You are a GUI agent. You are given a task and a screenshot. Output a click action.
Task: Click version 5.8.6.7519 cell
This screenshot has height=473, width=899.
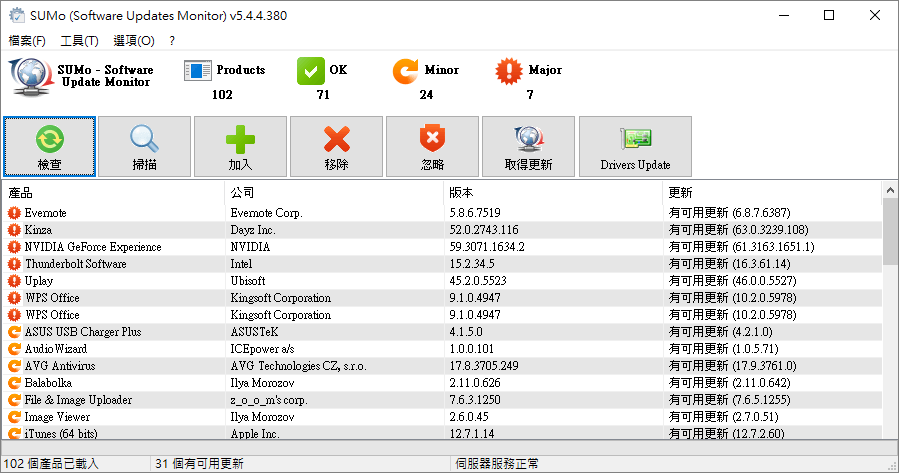(x=475, y=213)
